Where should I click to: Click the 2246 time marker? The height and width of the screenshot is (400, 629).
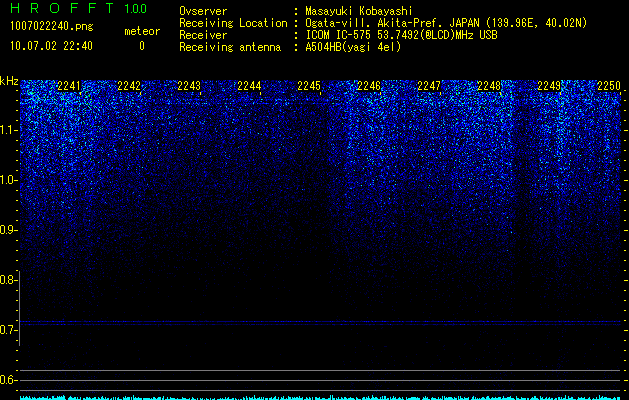[369, 86]
